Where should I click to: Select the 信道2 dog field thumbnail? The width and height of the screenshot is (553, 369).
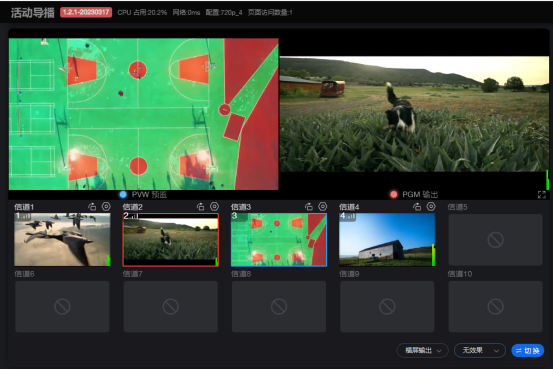(x=171, y=240)
